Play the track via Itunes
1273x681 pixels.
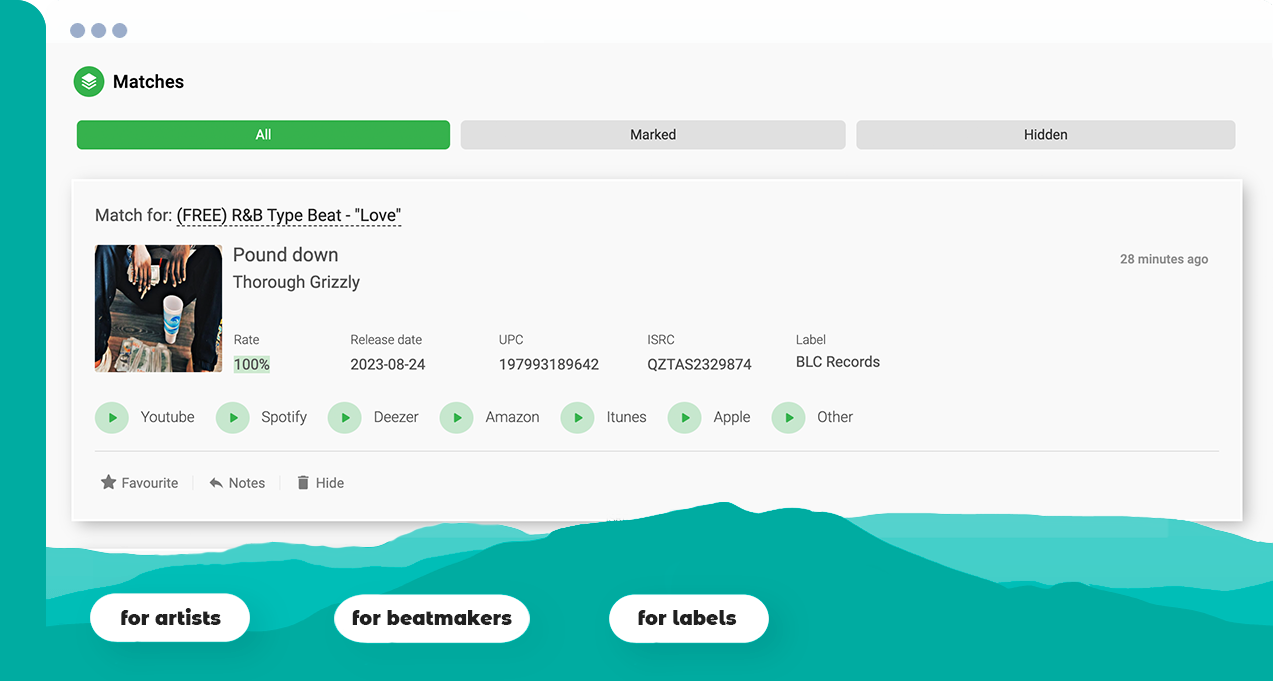coord(578,418)
